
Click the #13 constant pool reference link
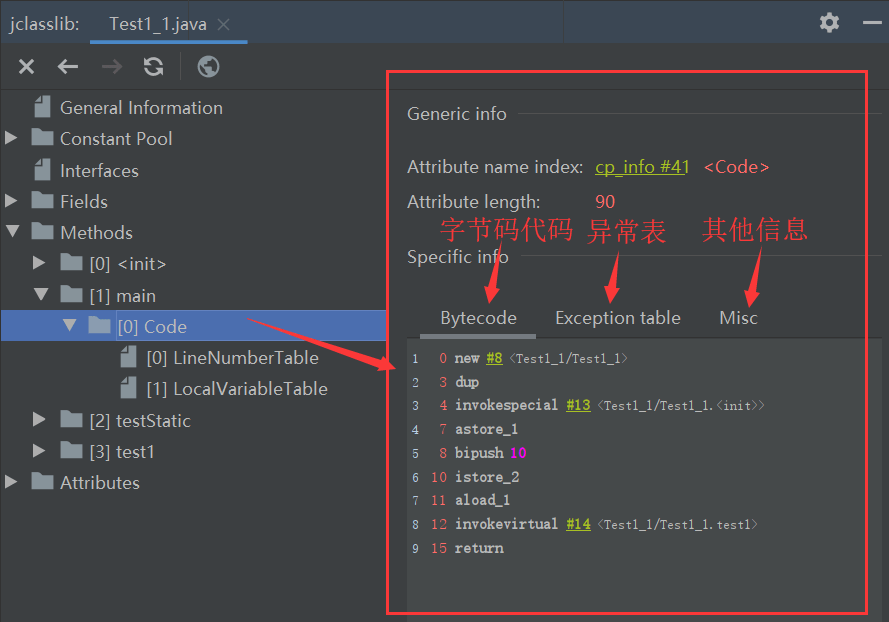pos(577,406)
